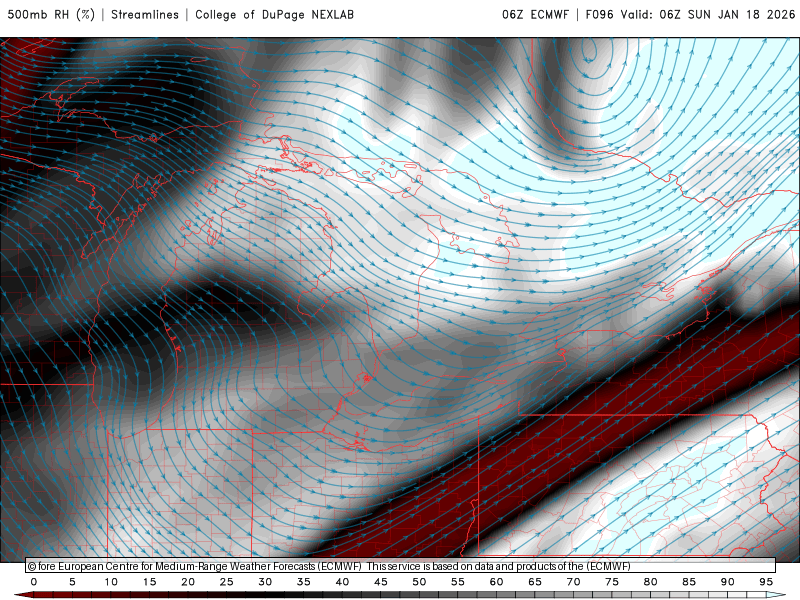This screenshot has height=600, width=800.
Task: Click the '75' color scale label
Action: (x=612, y=582)
